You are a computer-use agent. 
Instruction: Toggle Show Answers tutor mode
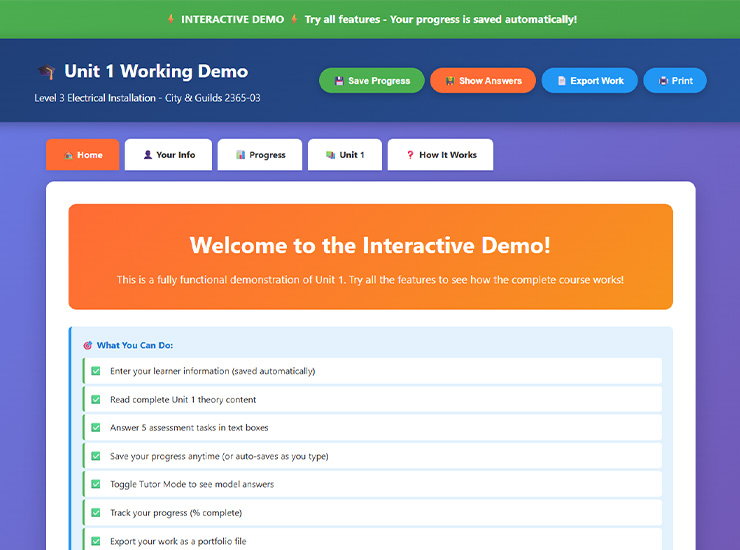[483, 81]
